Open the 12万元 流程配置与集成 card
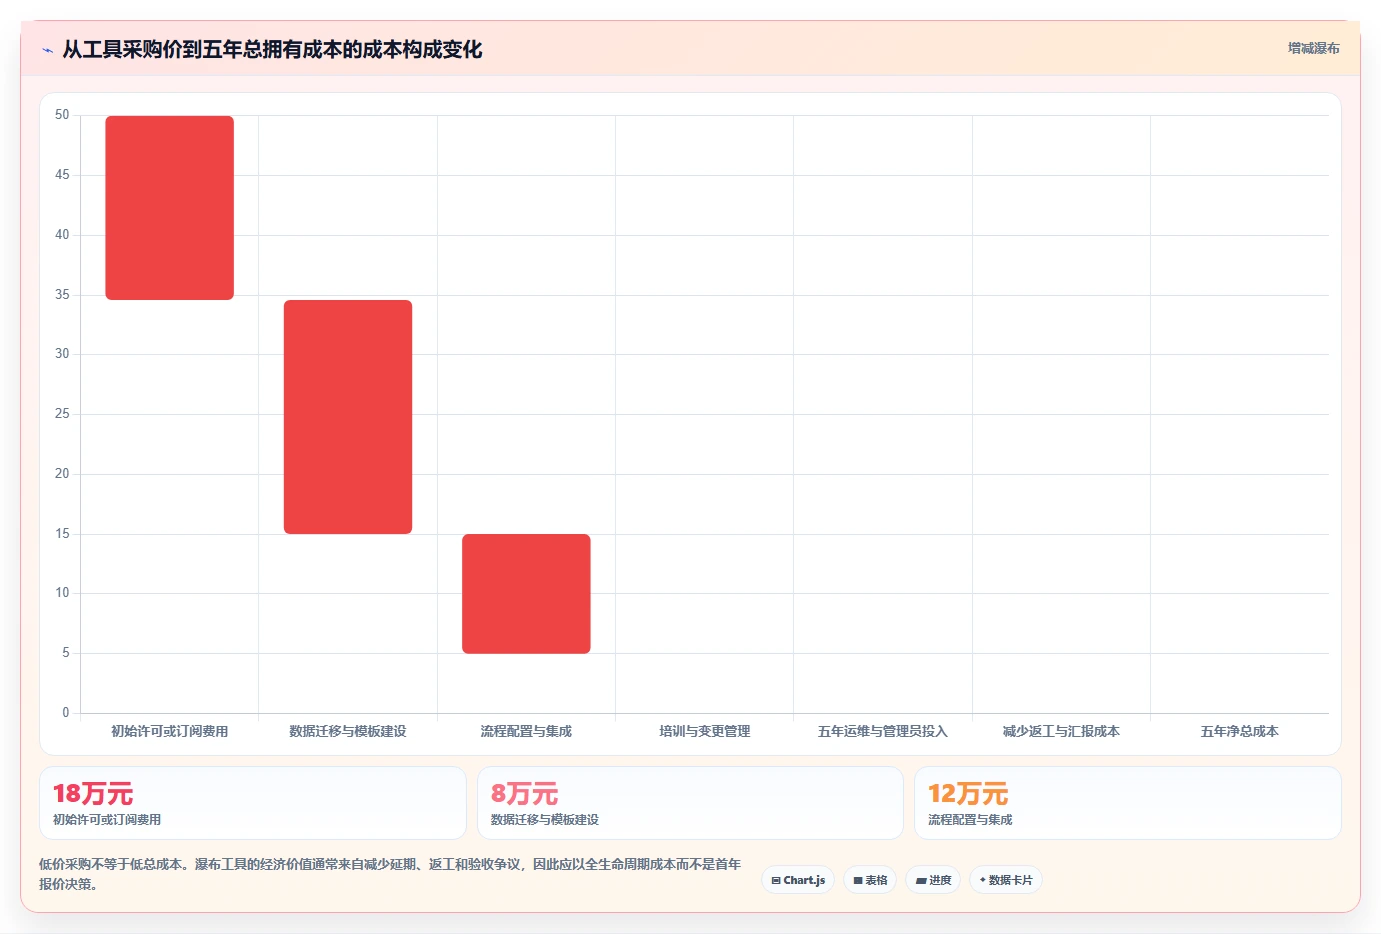Screen dimensions: 1381x934 coord(1128,803)
